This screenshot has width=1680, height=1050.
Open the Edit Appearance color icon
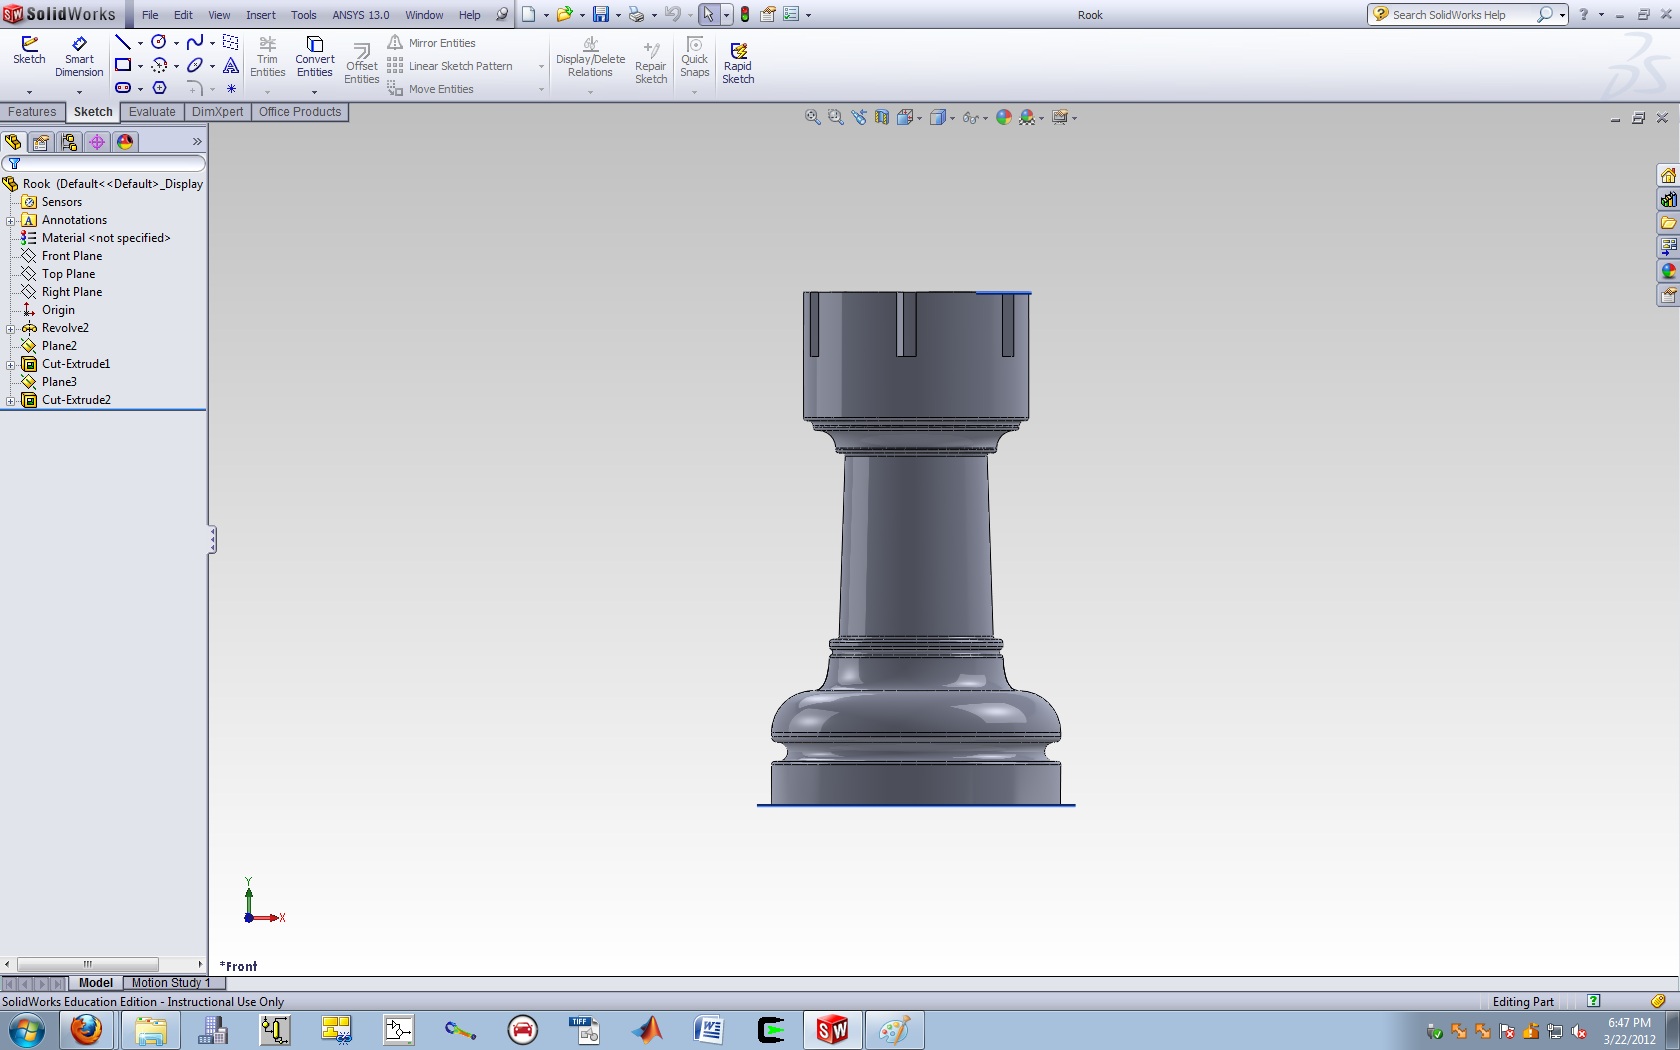coord(1004,118)
